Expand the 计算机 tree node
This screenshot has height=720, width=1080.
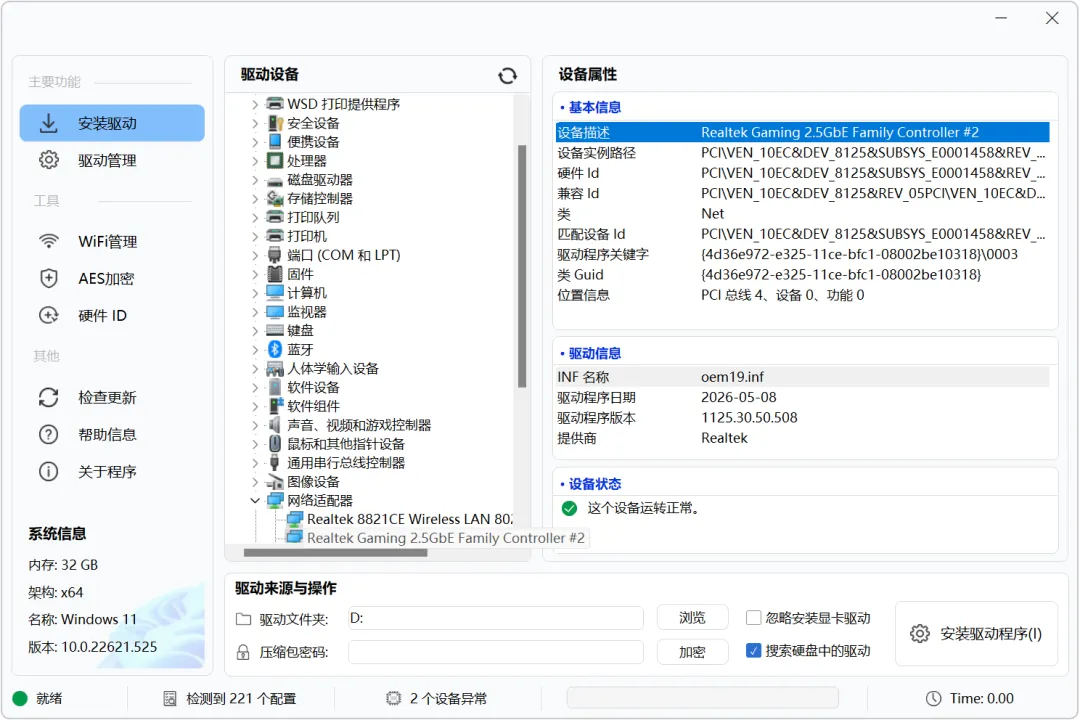pos(255,293)
